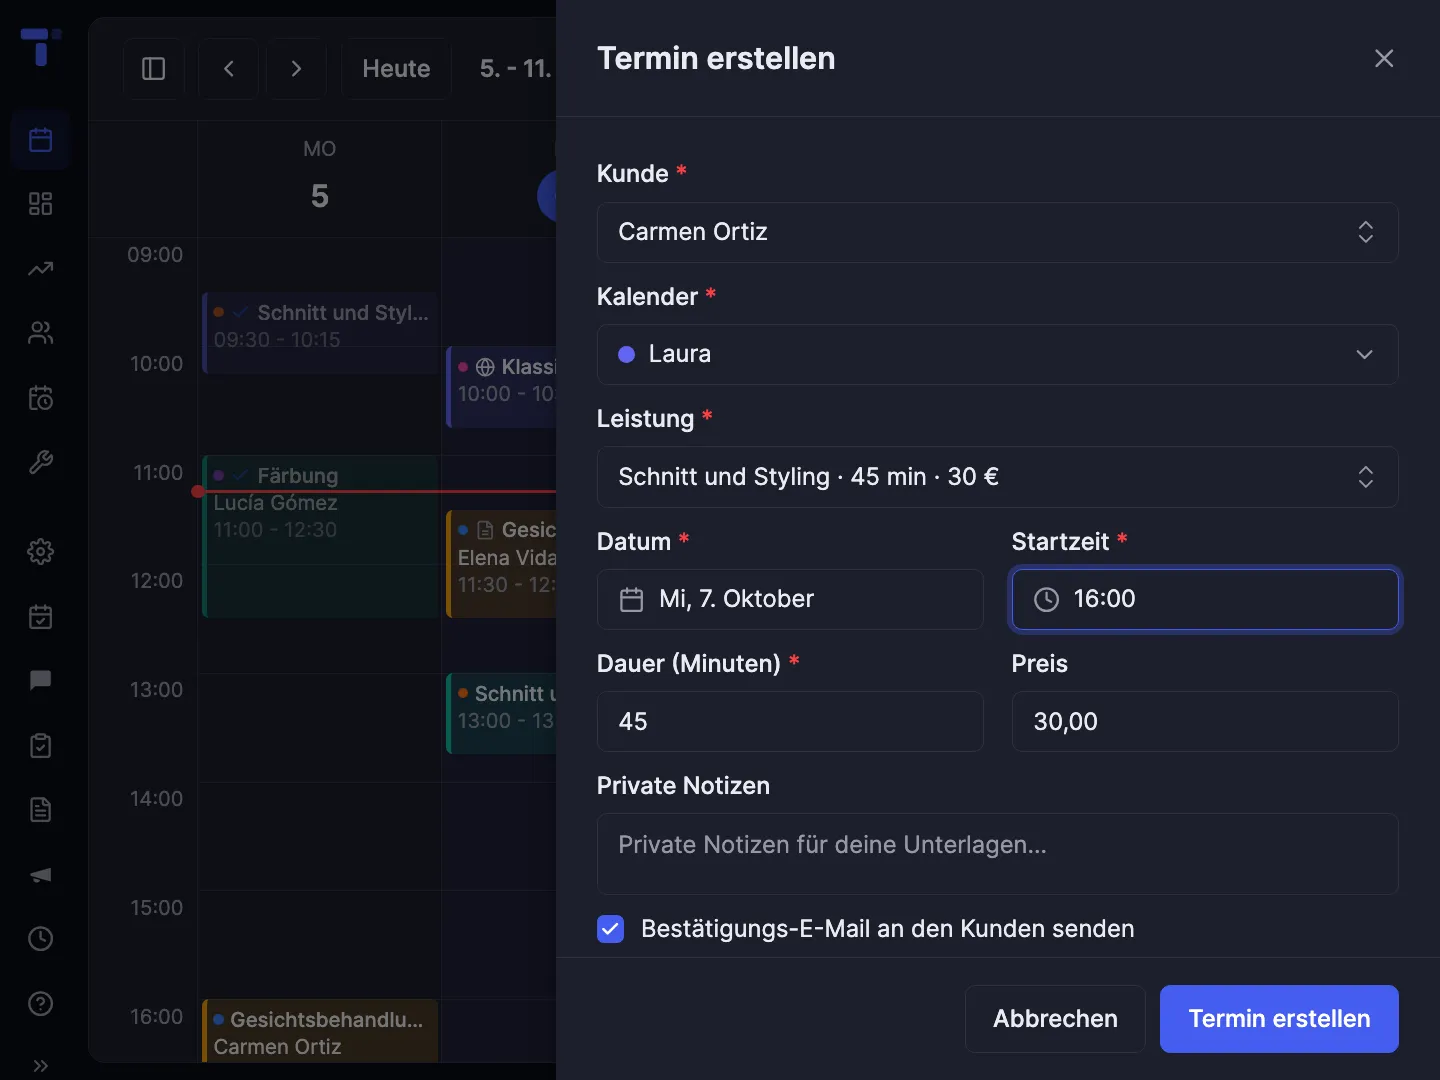This screenshot has height=1080, width=1440.
Task: Open the Färbung appointment of Lucía Gómez
Action: tap(320, 536)
